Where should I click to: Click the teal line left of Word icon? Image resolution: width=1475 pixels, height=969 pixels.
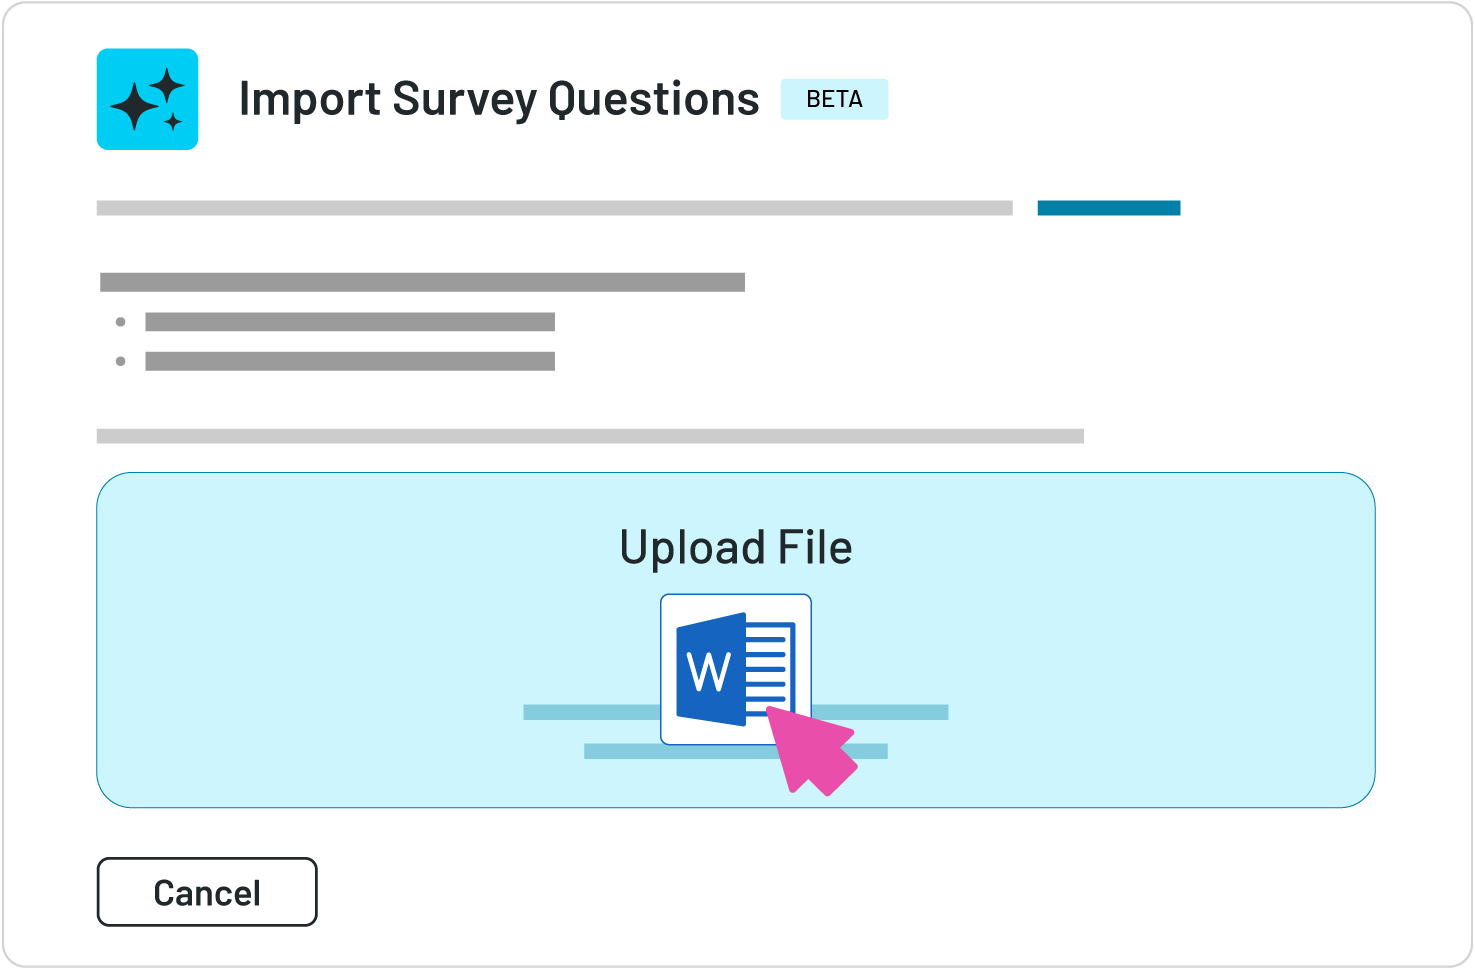pos(591,712)
